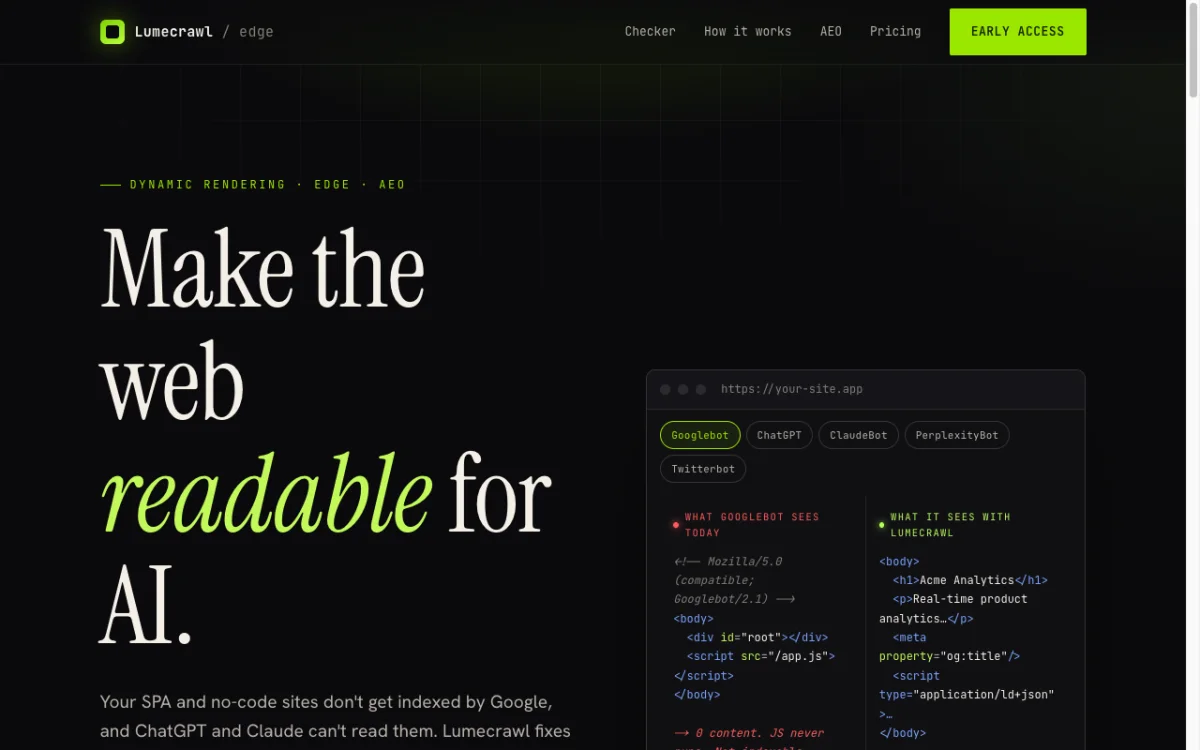Click the page vertical scrollbar thumb
The width and height of the screenshot is (1200, 750).
pyautogui.click(x=1193, y=50)
